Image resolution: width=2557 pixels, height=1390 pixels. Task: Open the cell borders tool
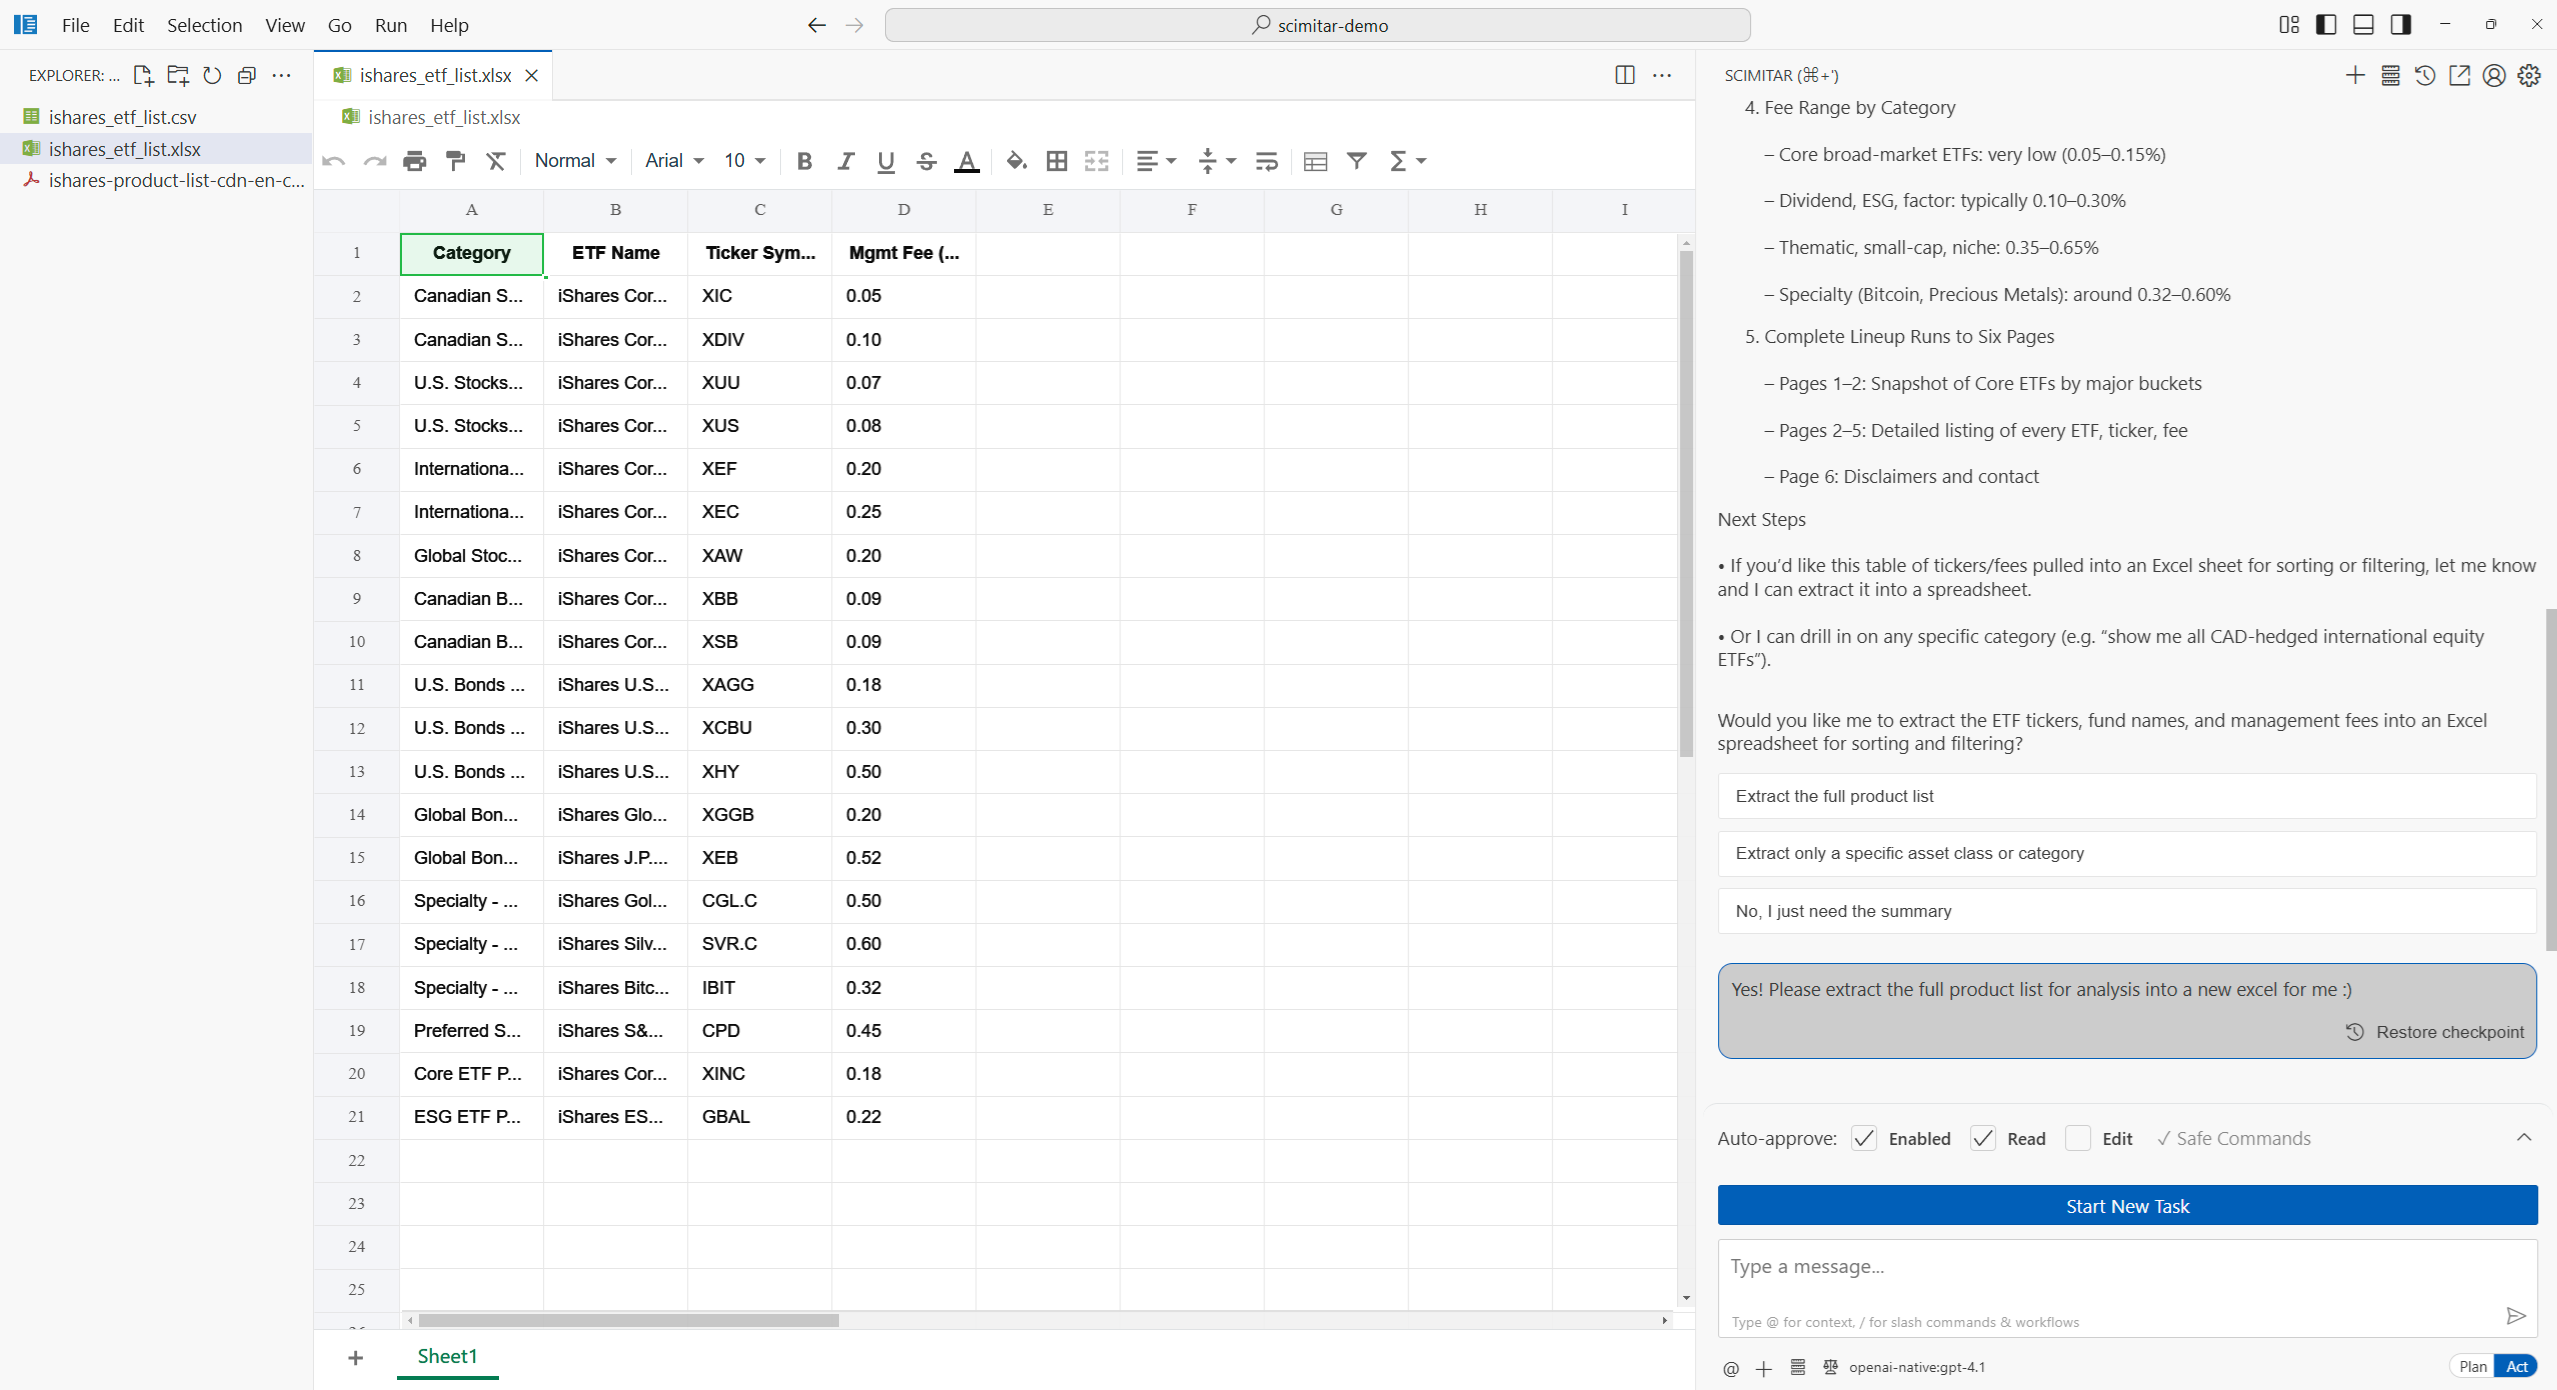pyautogui.click(x=1057, y=161)
